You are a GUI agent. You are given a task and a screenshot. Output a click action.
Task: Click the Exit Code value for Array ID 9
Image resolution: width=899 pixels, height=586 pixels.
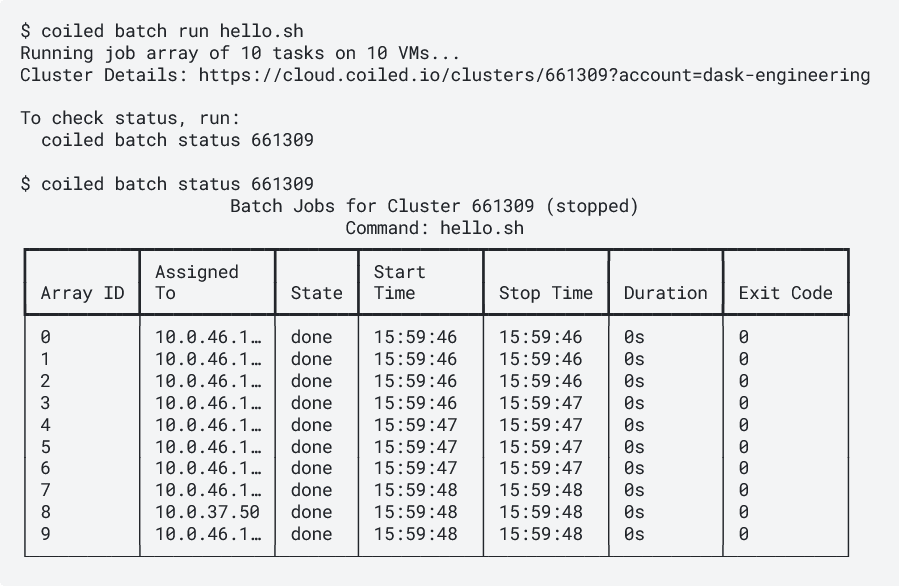pos(743,534)
